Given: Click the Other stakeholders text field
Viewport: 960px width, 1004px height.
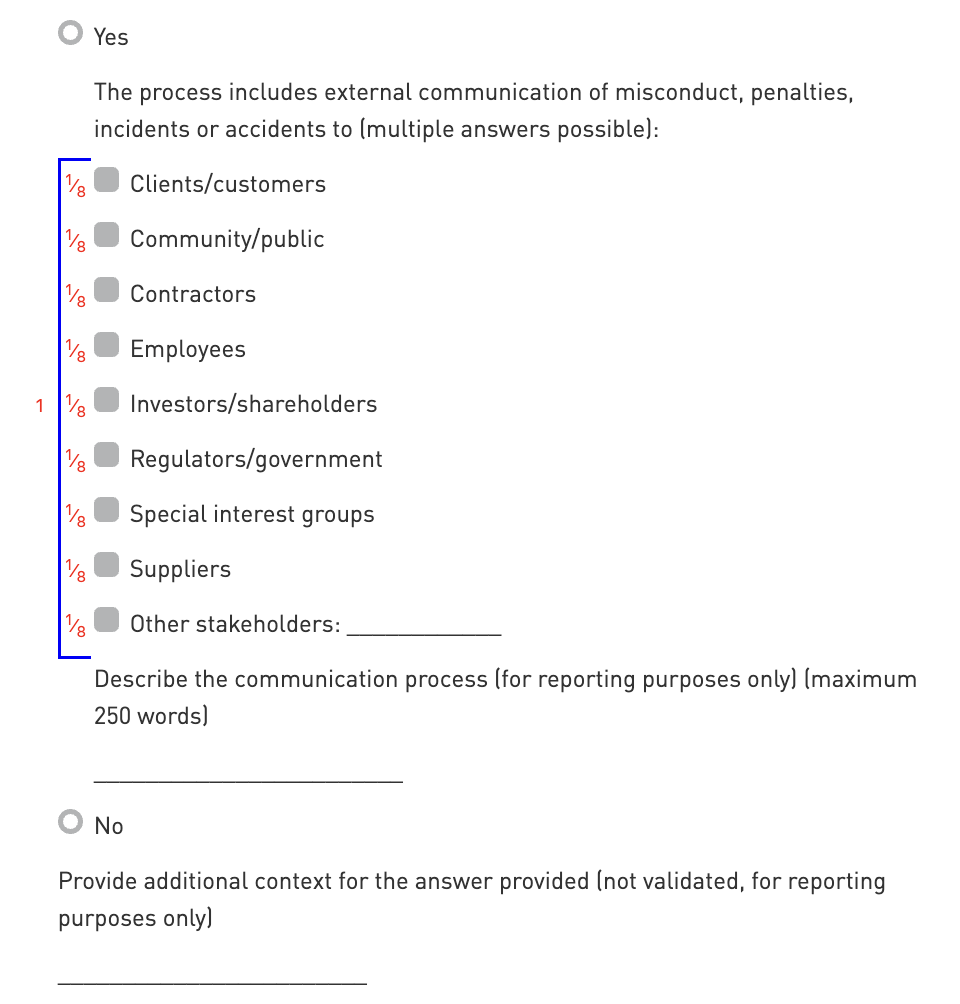Looking at the screenshot, I should pyautogui.click(x=424, y=625).
